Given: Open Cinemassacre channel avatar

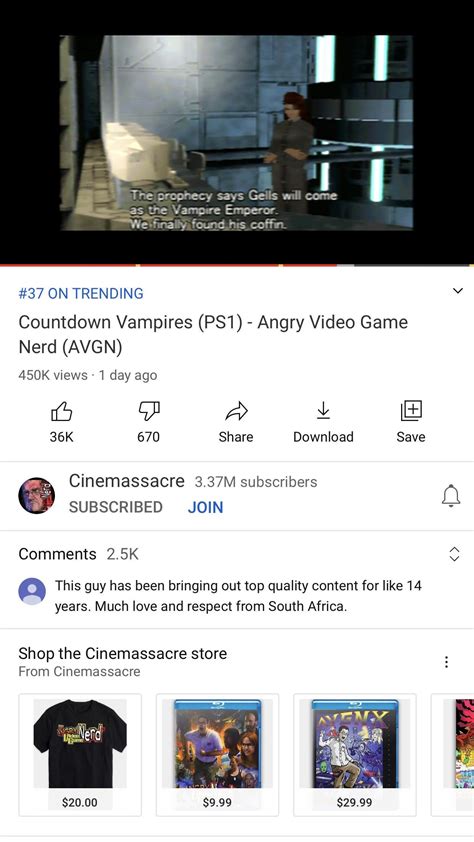Looking at the screenshot, I should coord(37,495).
